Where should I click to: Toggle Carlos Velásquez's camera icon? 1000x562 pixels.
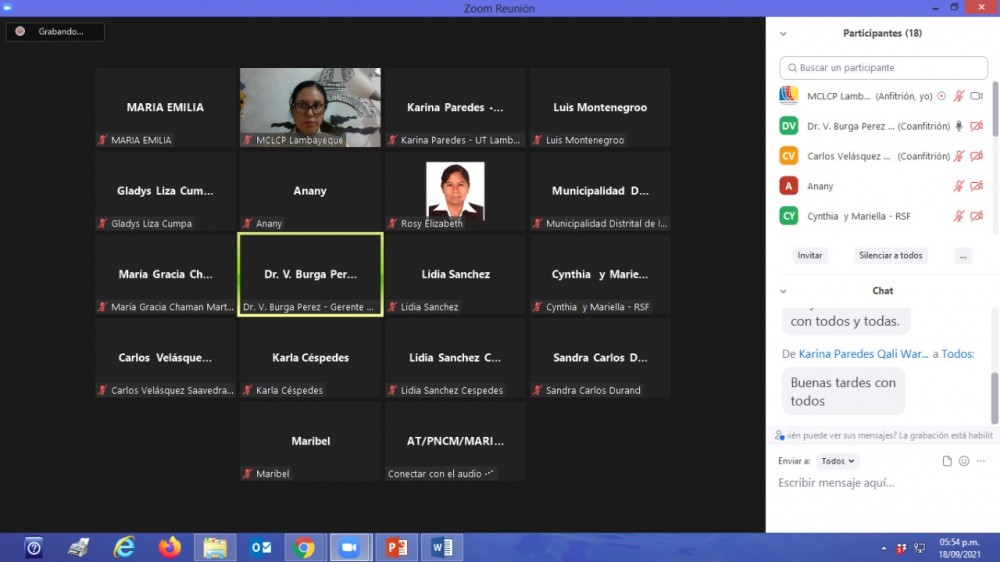[976, 156]
